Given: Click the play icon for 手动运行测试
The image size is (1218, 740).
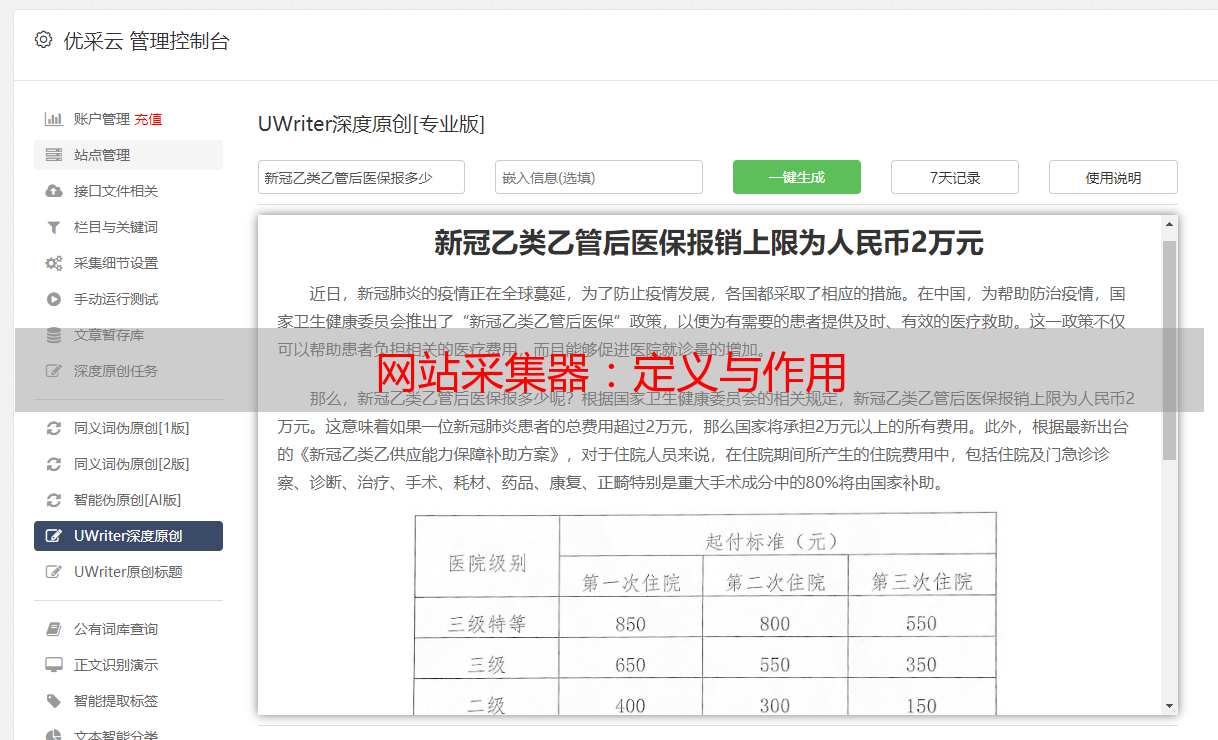Looking at the screenshot, I should (x=54, y=299).
